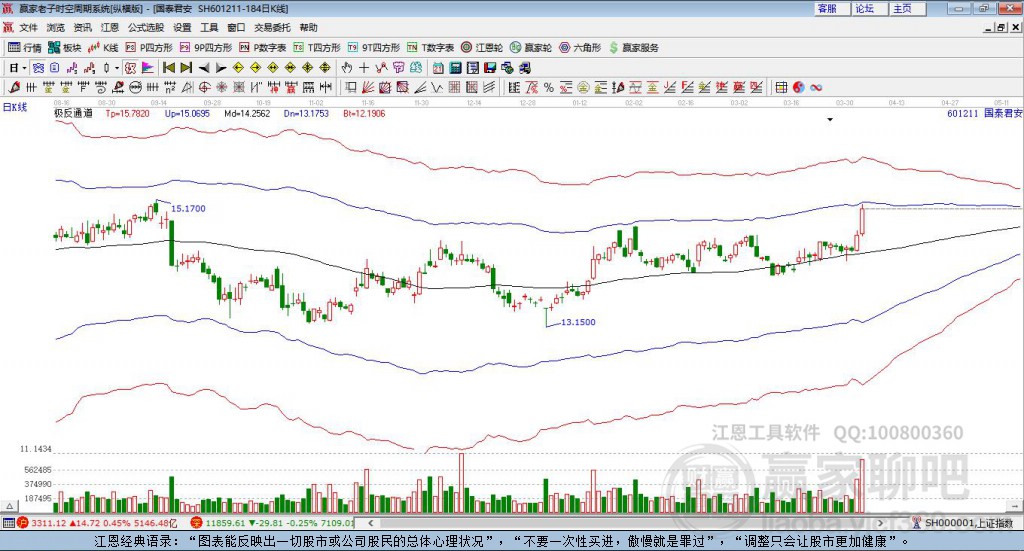
Task: Expand the 日 period dropdown
Action: [25, 68]
